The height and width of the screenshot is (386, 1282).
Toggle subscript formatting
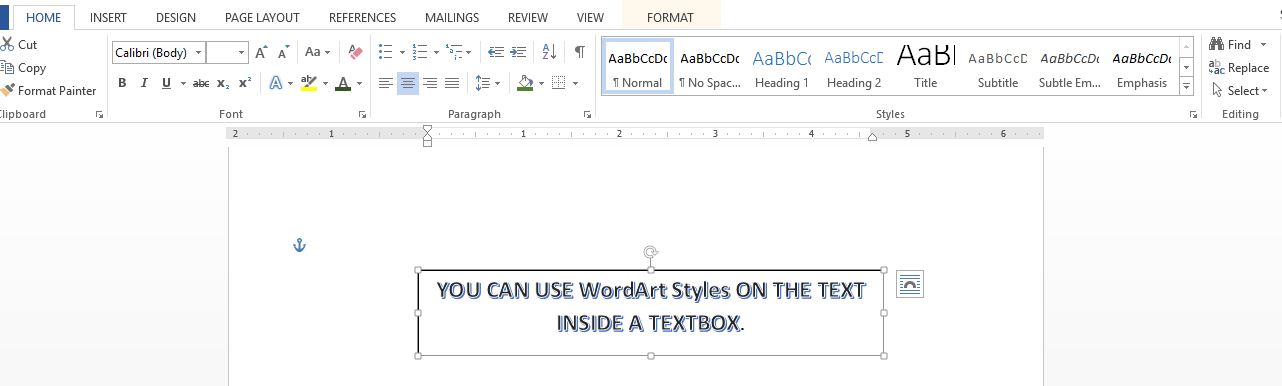click(223, 83)
